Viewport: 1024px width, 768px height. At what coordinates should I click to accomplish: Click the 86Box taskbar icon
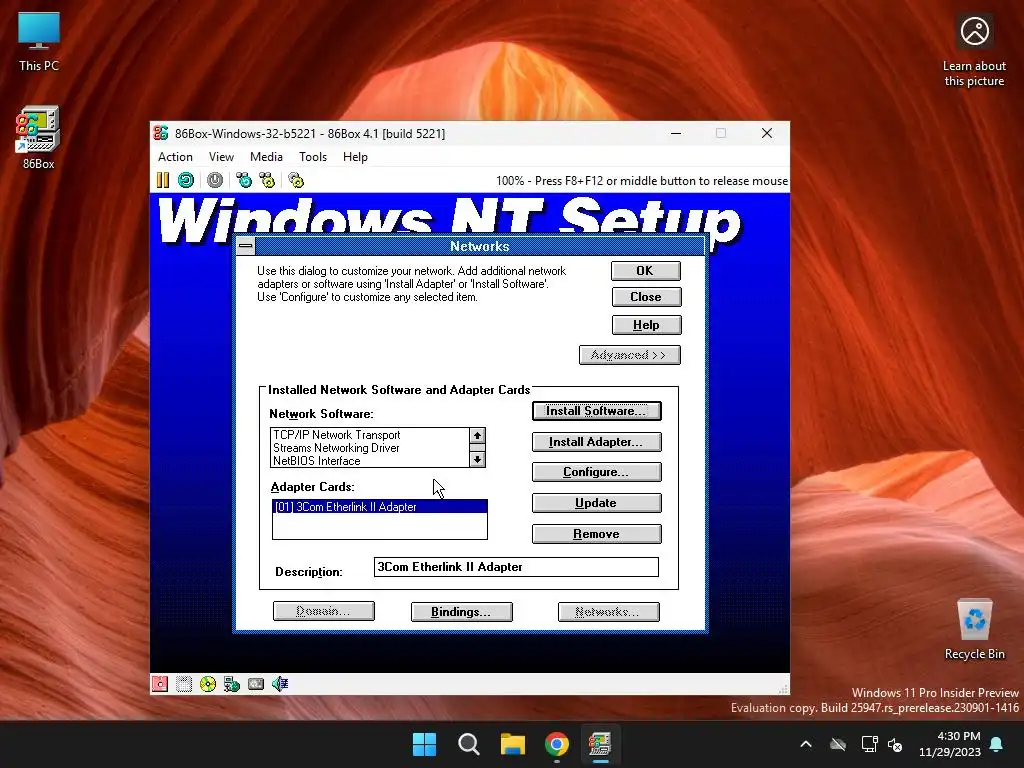tap(600, 744)
